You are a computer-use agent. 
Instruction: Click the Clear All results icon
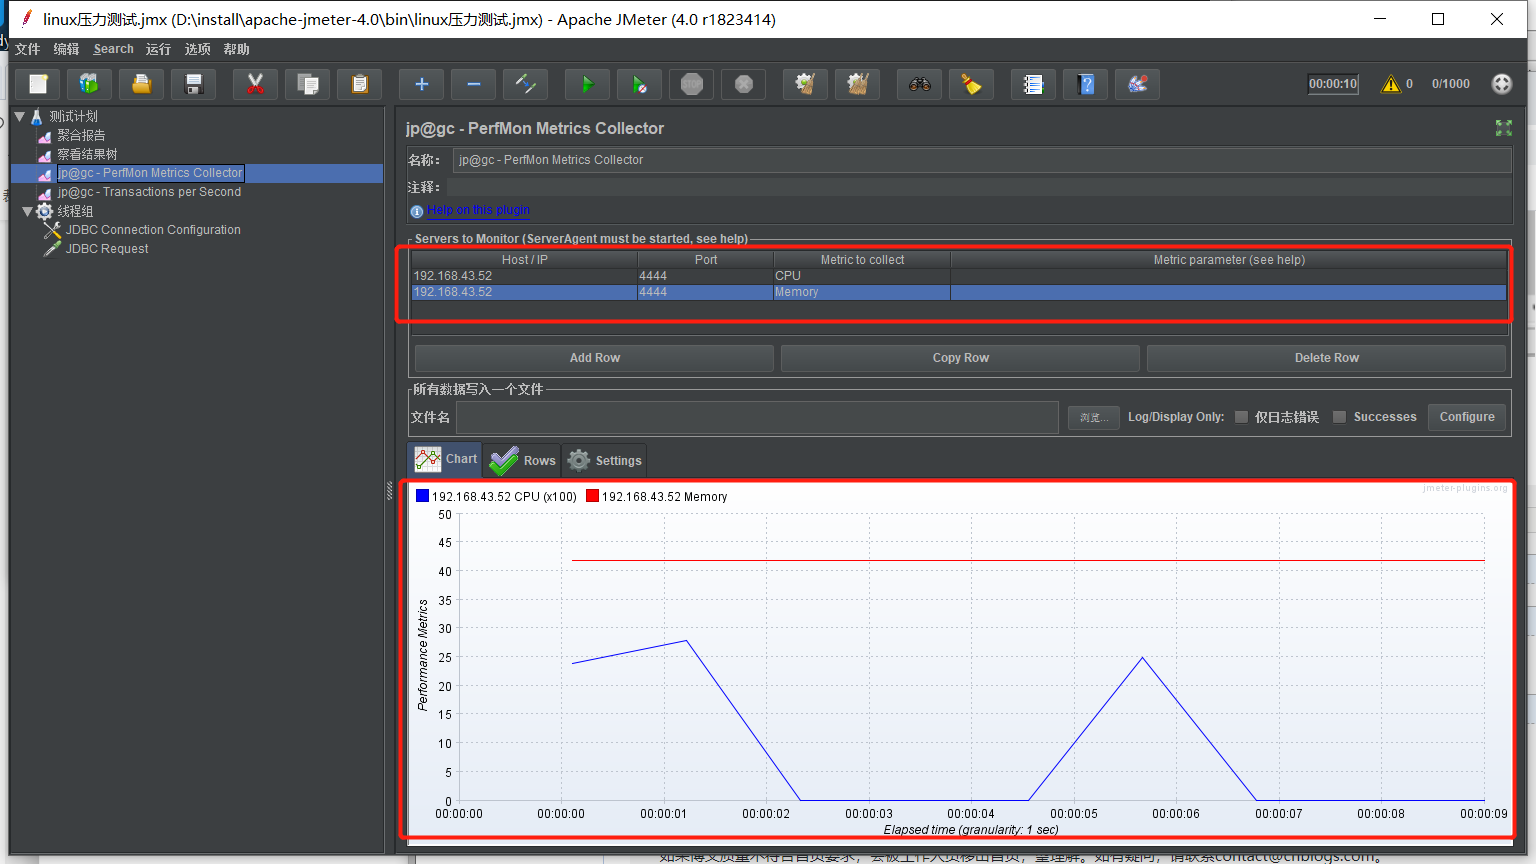858,85
